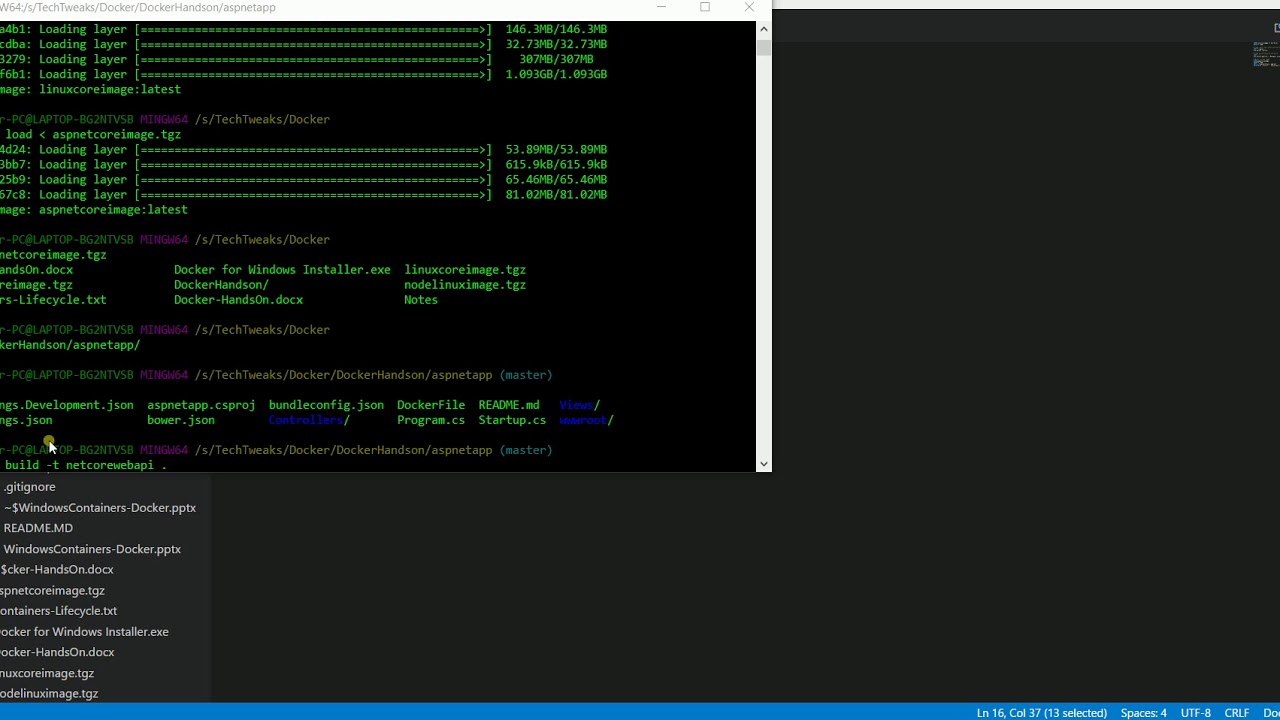Image resolution: width=1280 pixels, height=720 pixels.
Task: Click the Ln 16, Col 37 status indicator
Action: [1042, 713]
